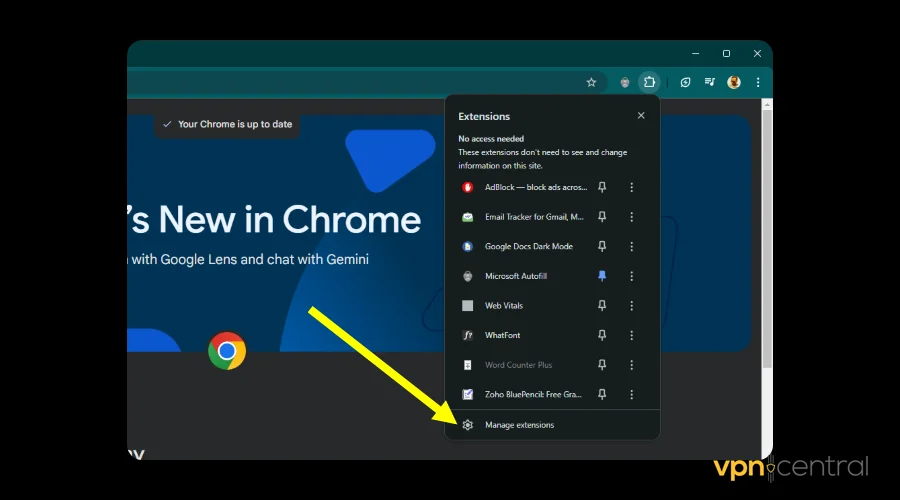Close the Extensions popup

pos(641,115)
